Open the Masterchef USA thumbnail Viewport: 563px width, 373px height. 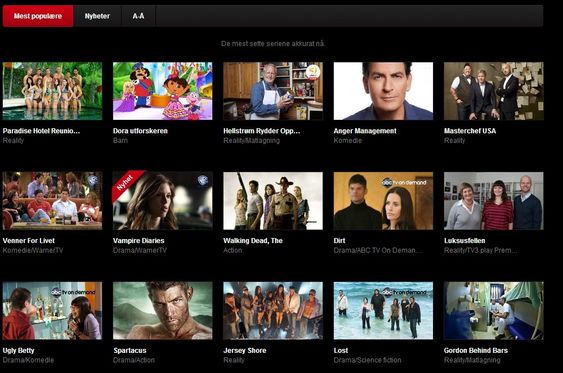click(x=494, y=91)
